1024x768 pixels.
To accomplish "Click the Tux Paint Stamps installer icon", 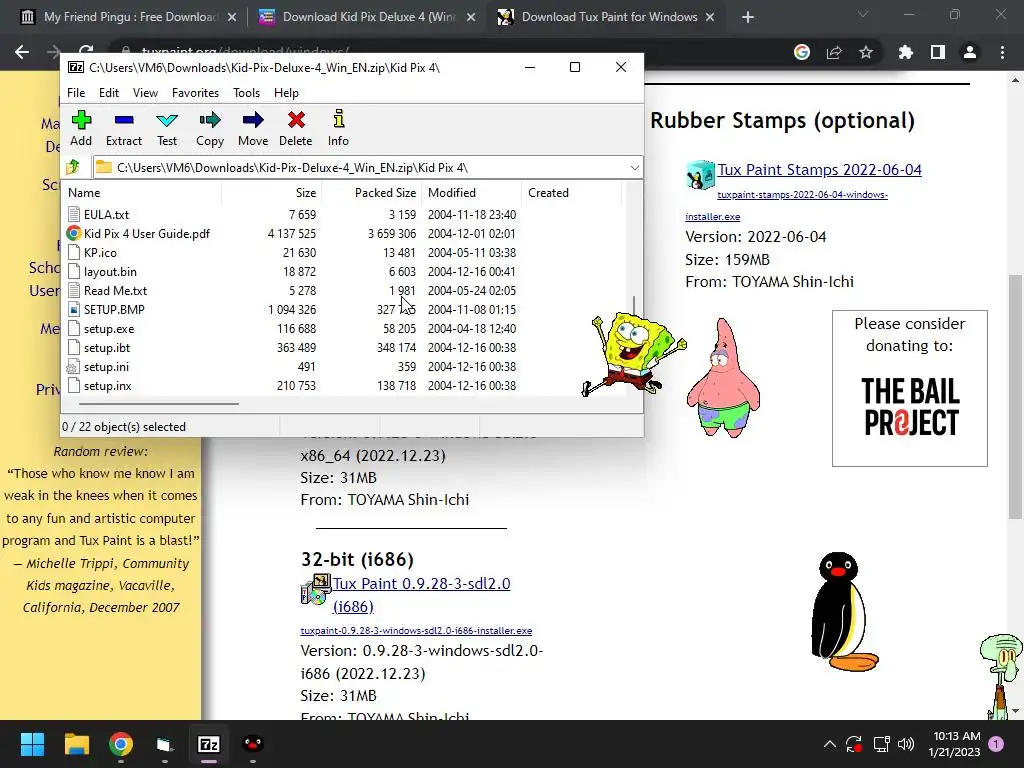I will click(700, 174).
